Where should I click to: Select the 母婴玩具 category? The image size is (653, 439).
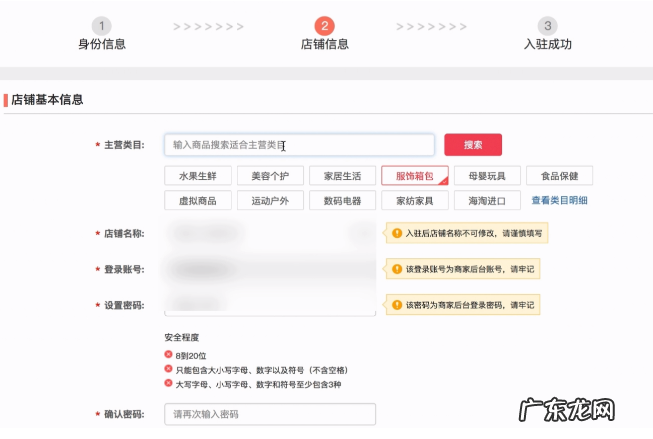[x=487, y=176]
